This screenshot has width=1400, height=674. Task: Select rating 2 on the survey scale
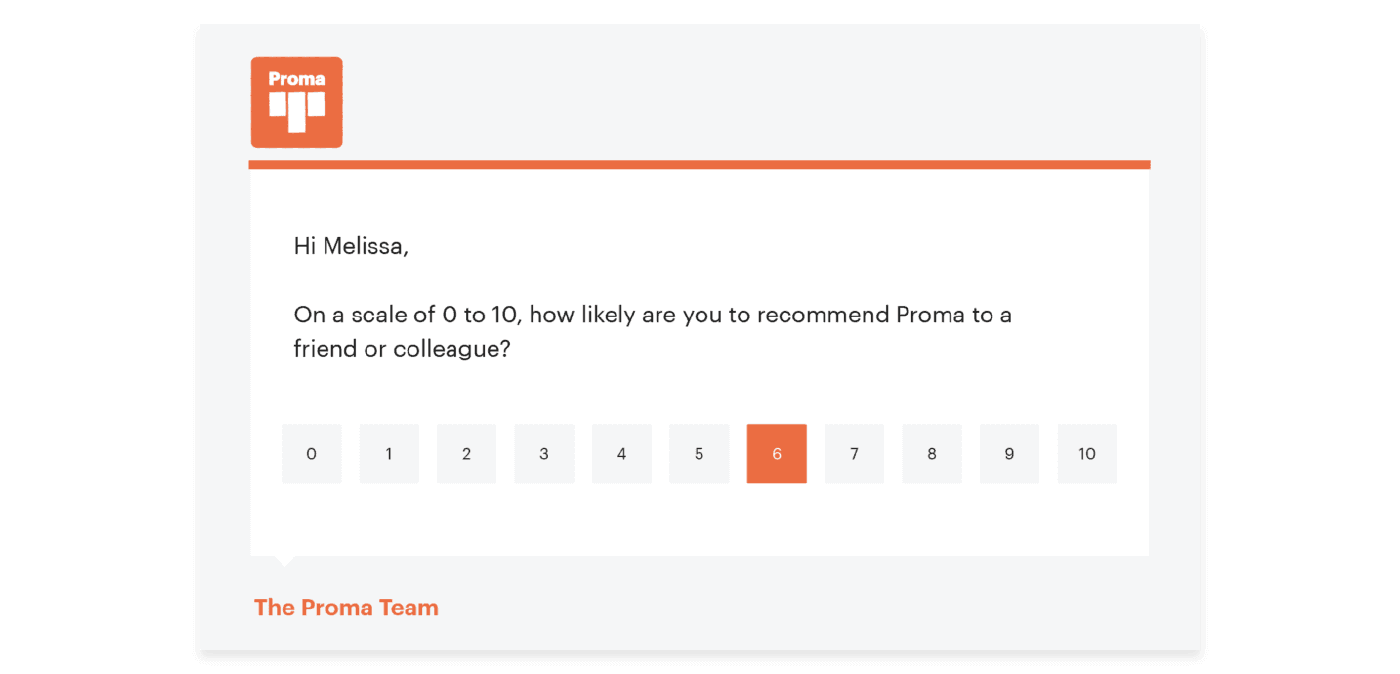coord(466,453)
